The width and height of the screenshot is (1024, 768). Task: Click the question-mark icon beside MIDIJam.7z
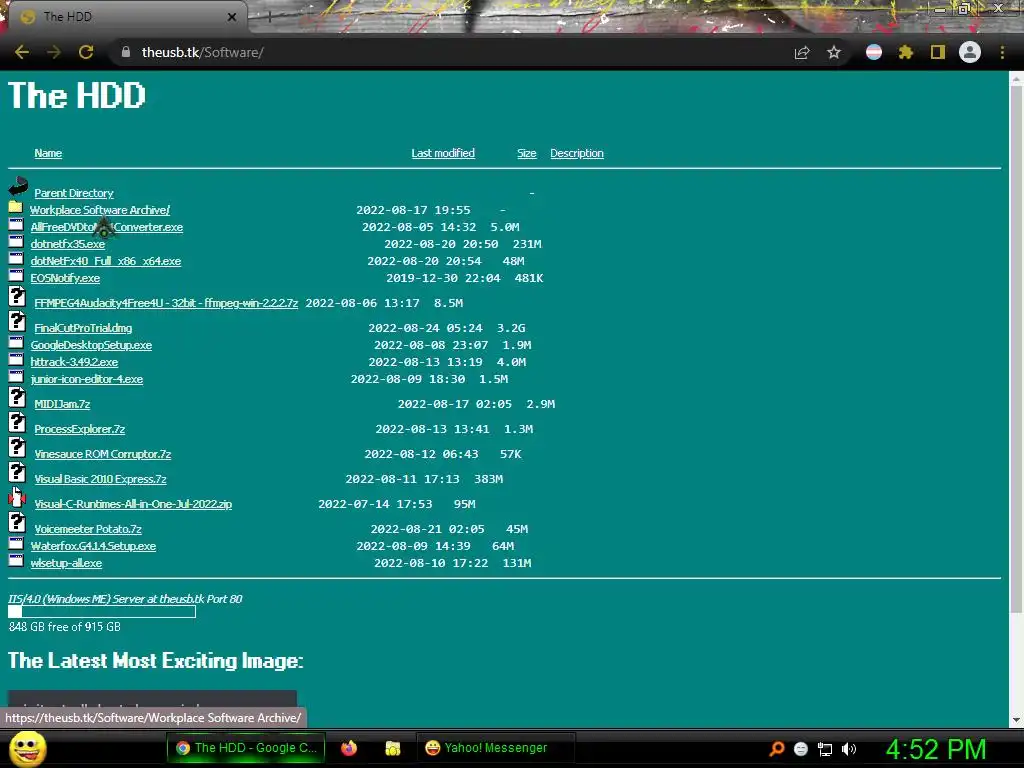click(17, 396)
